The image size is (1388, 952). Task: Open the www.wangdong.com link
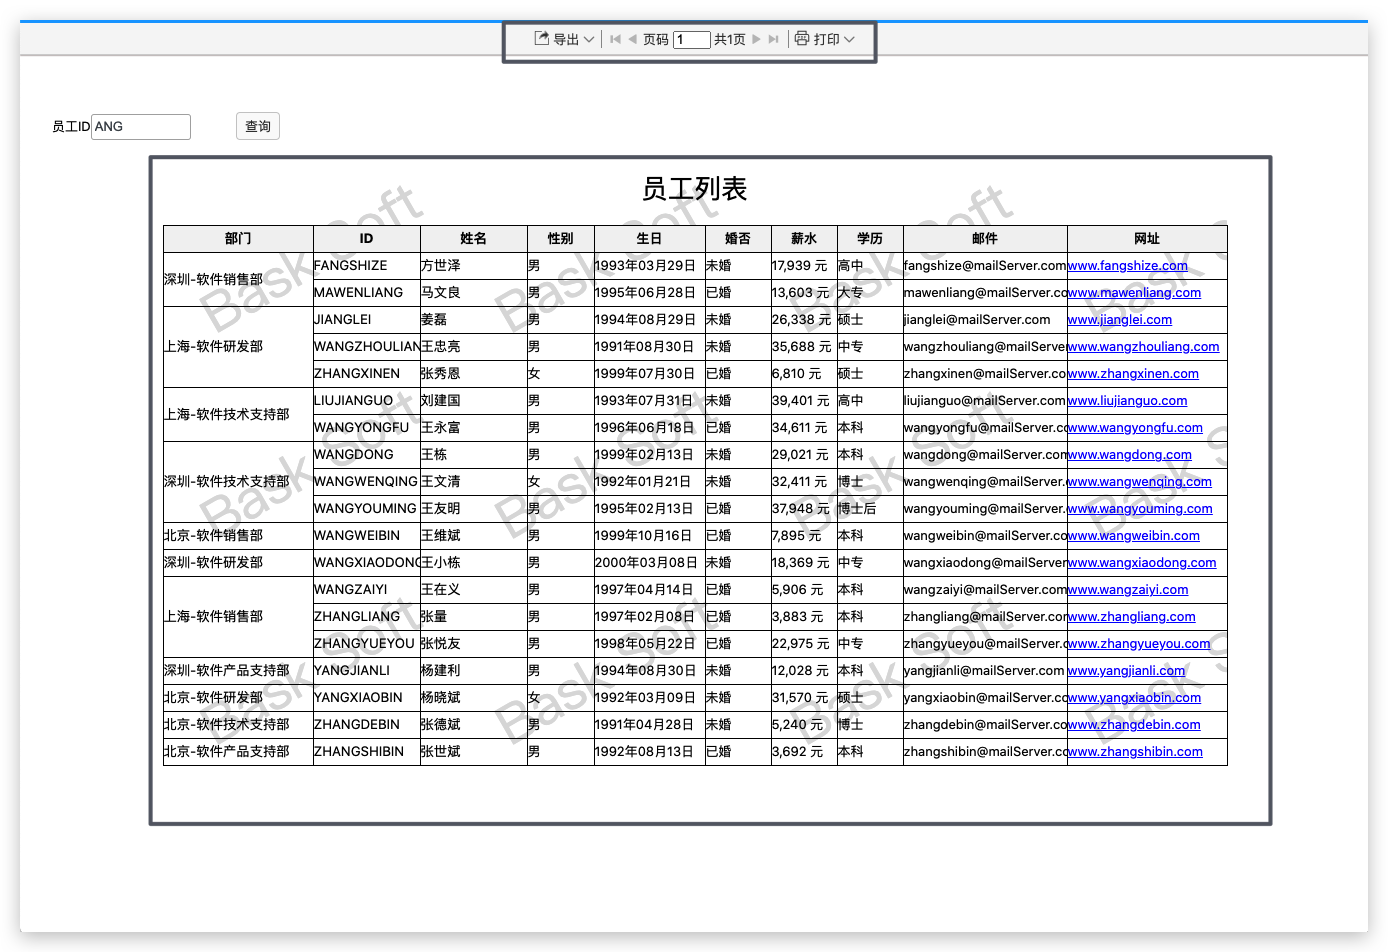tap(1130, 455)
